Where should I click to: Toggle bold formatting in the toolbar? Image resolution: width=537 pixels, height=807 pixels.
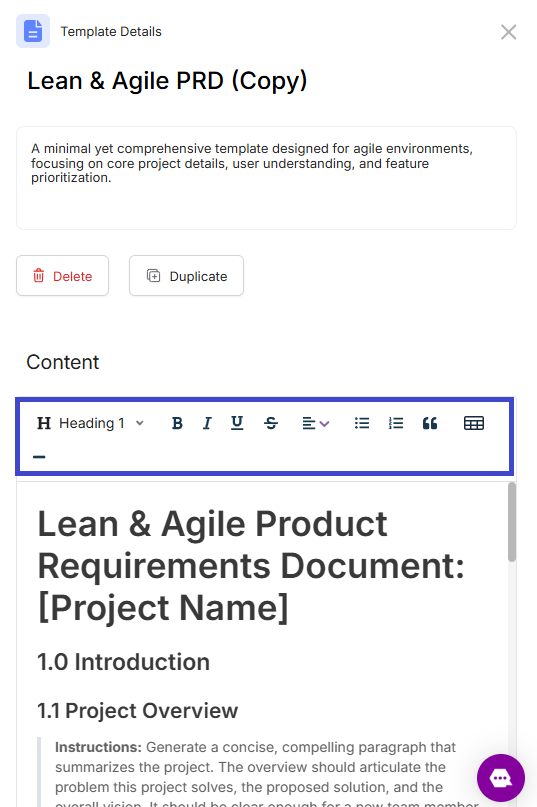177,423
